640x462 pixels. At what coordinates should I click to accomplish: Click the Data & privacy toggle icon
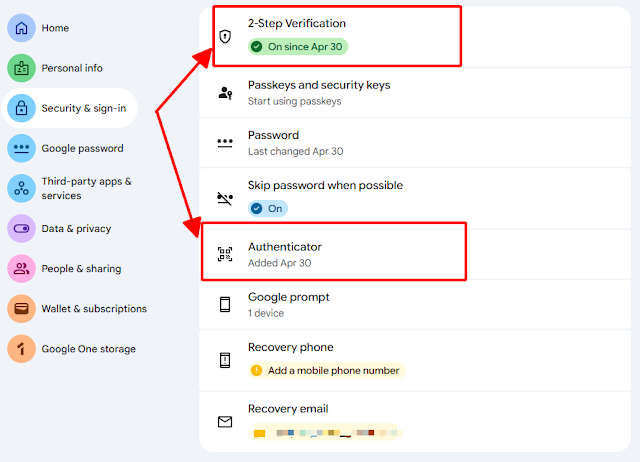coord(21,228)
